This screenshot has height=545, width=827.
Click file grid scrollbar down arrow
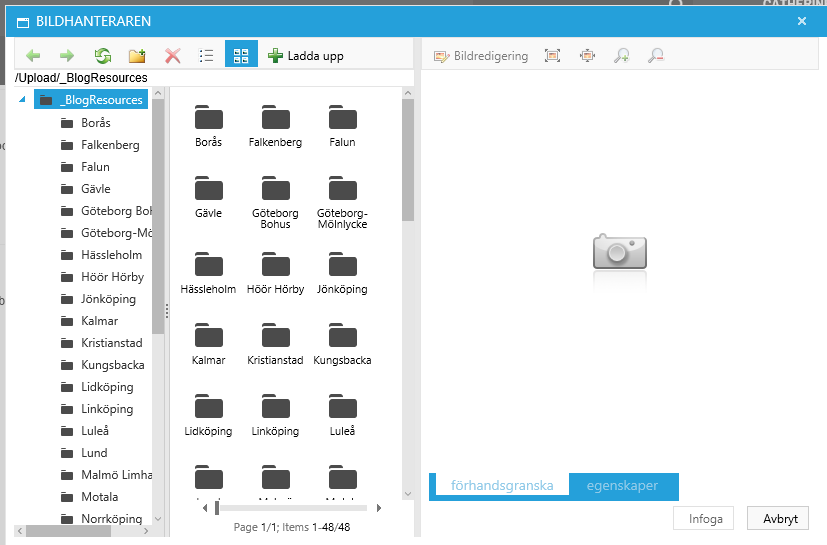click(x=408, y=494)
